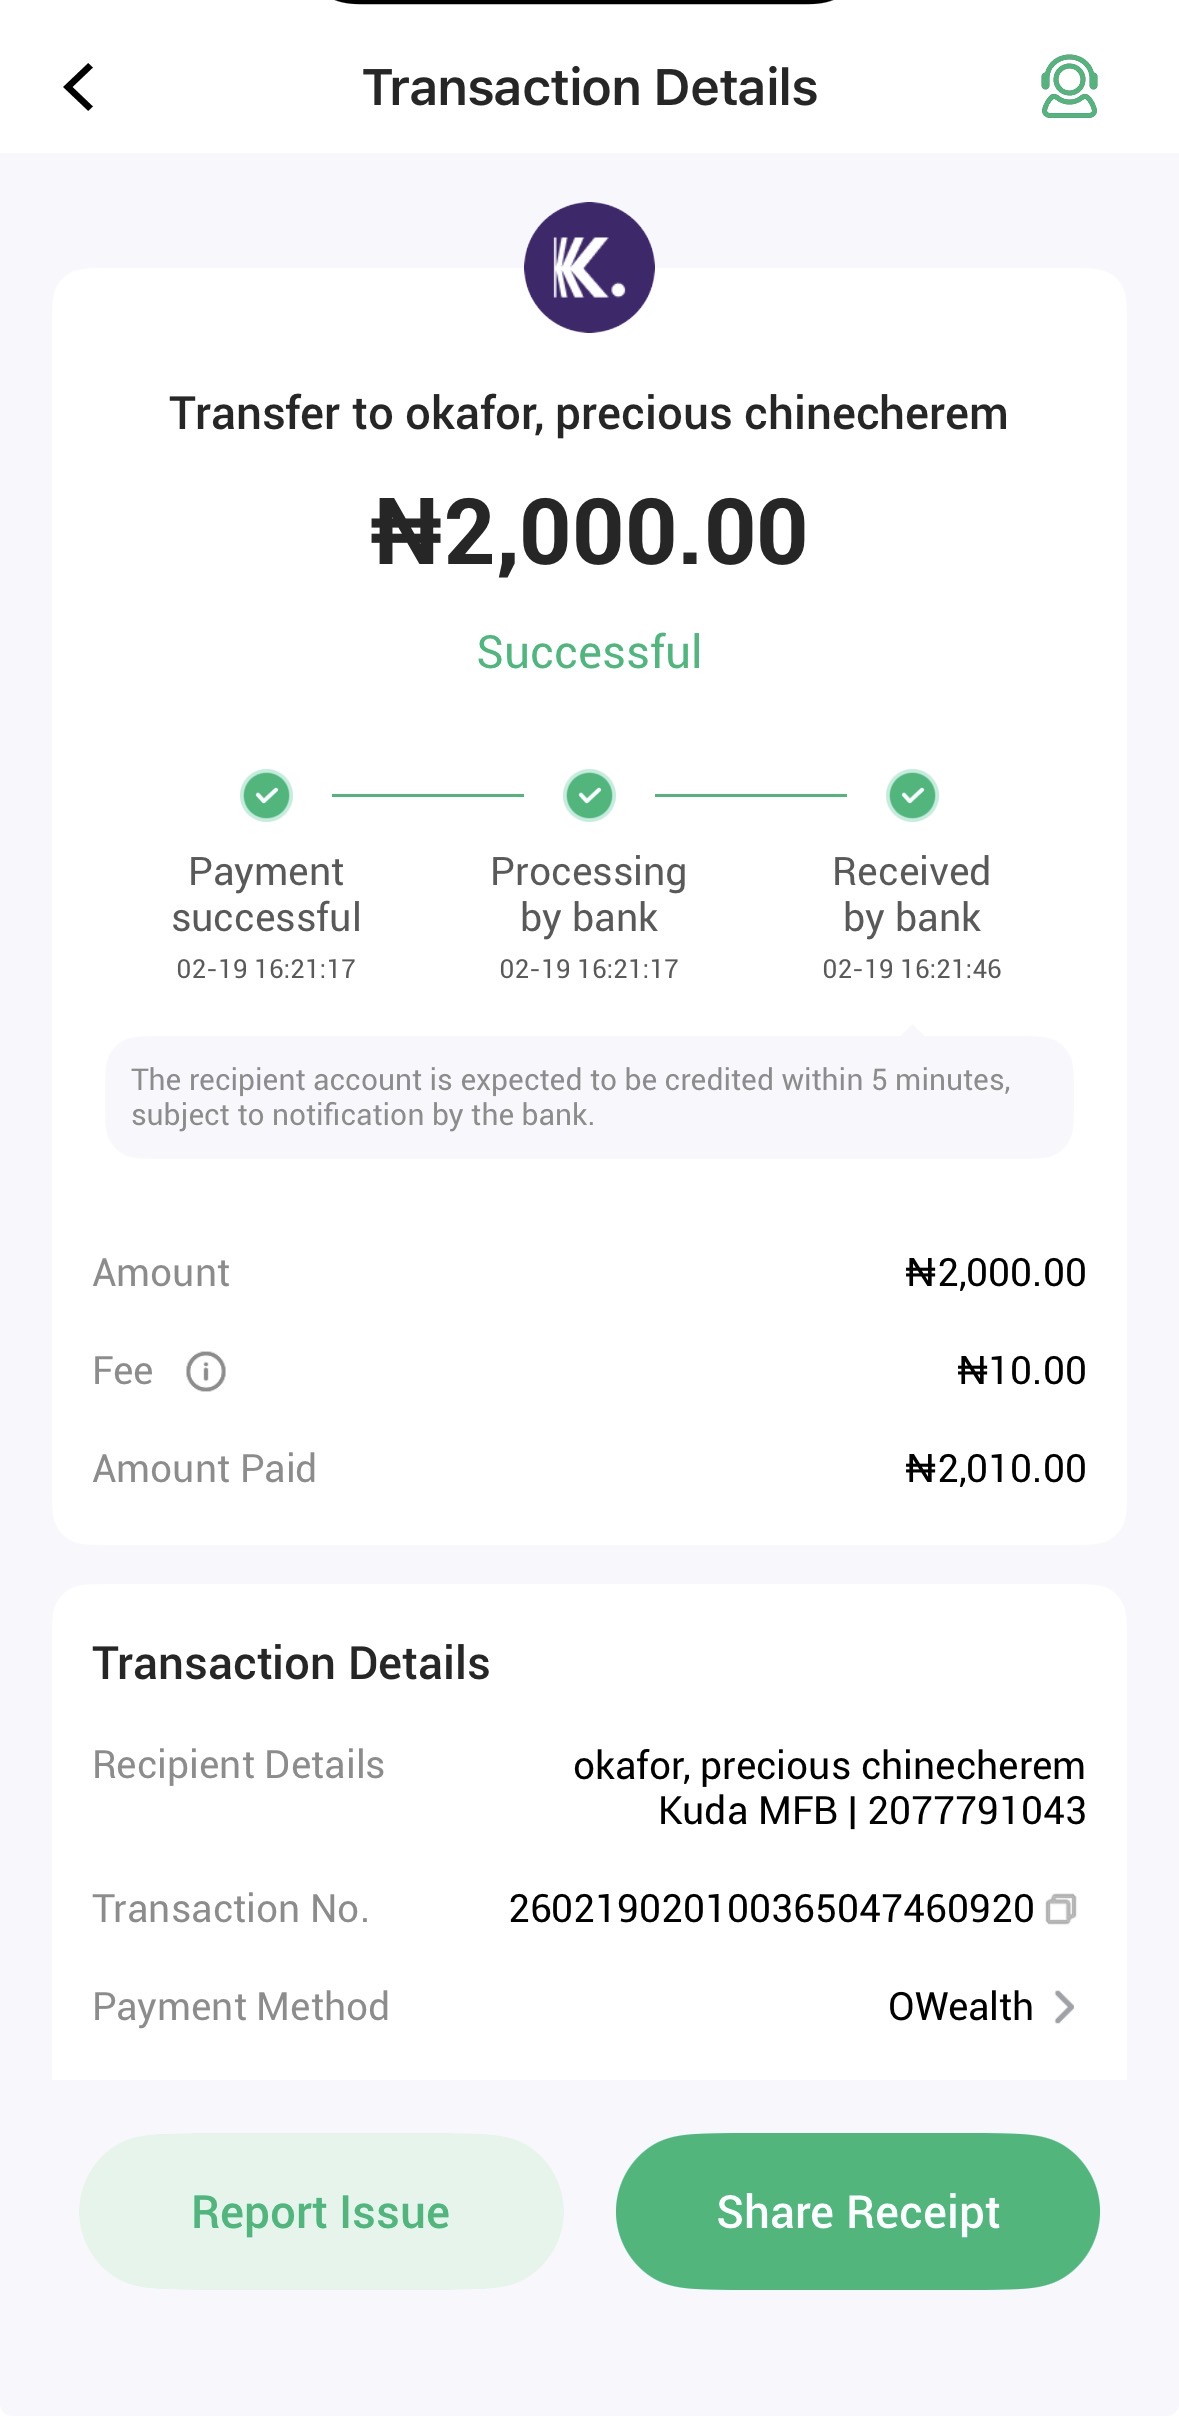The height and width of the screenshot is (2416, 1179).
Task: Tap the Received by bank checkmark
Action: click(x=912, y=796)
